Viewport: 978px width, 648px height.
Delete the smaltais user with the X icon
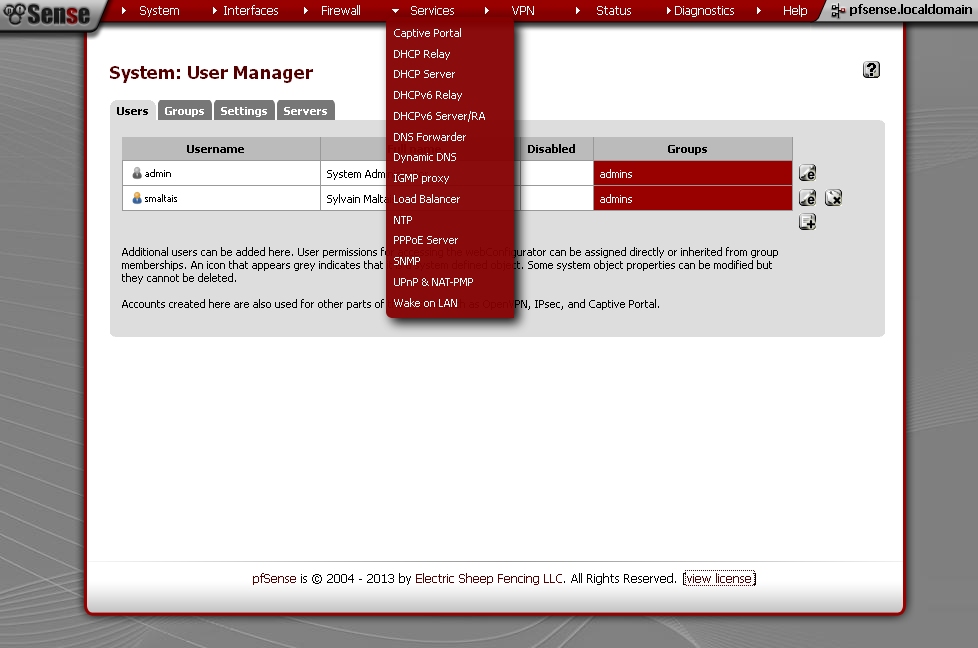click(x=833, y=198)
